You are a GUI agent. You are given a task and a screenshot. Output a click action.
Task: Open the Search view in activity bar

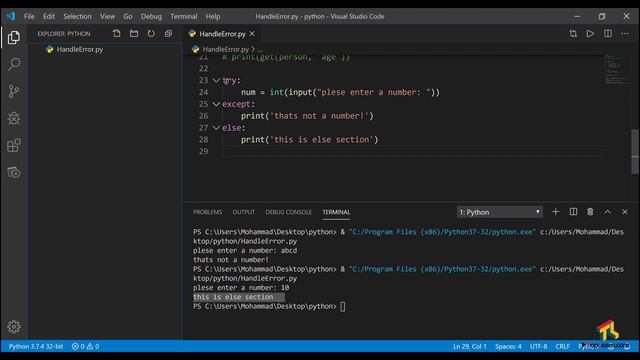click(x=14, y=64)
